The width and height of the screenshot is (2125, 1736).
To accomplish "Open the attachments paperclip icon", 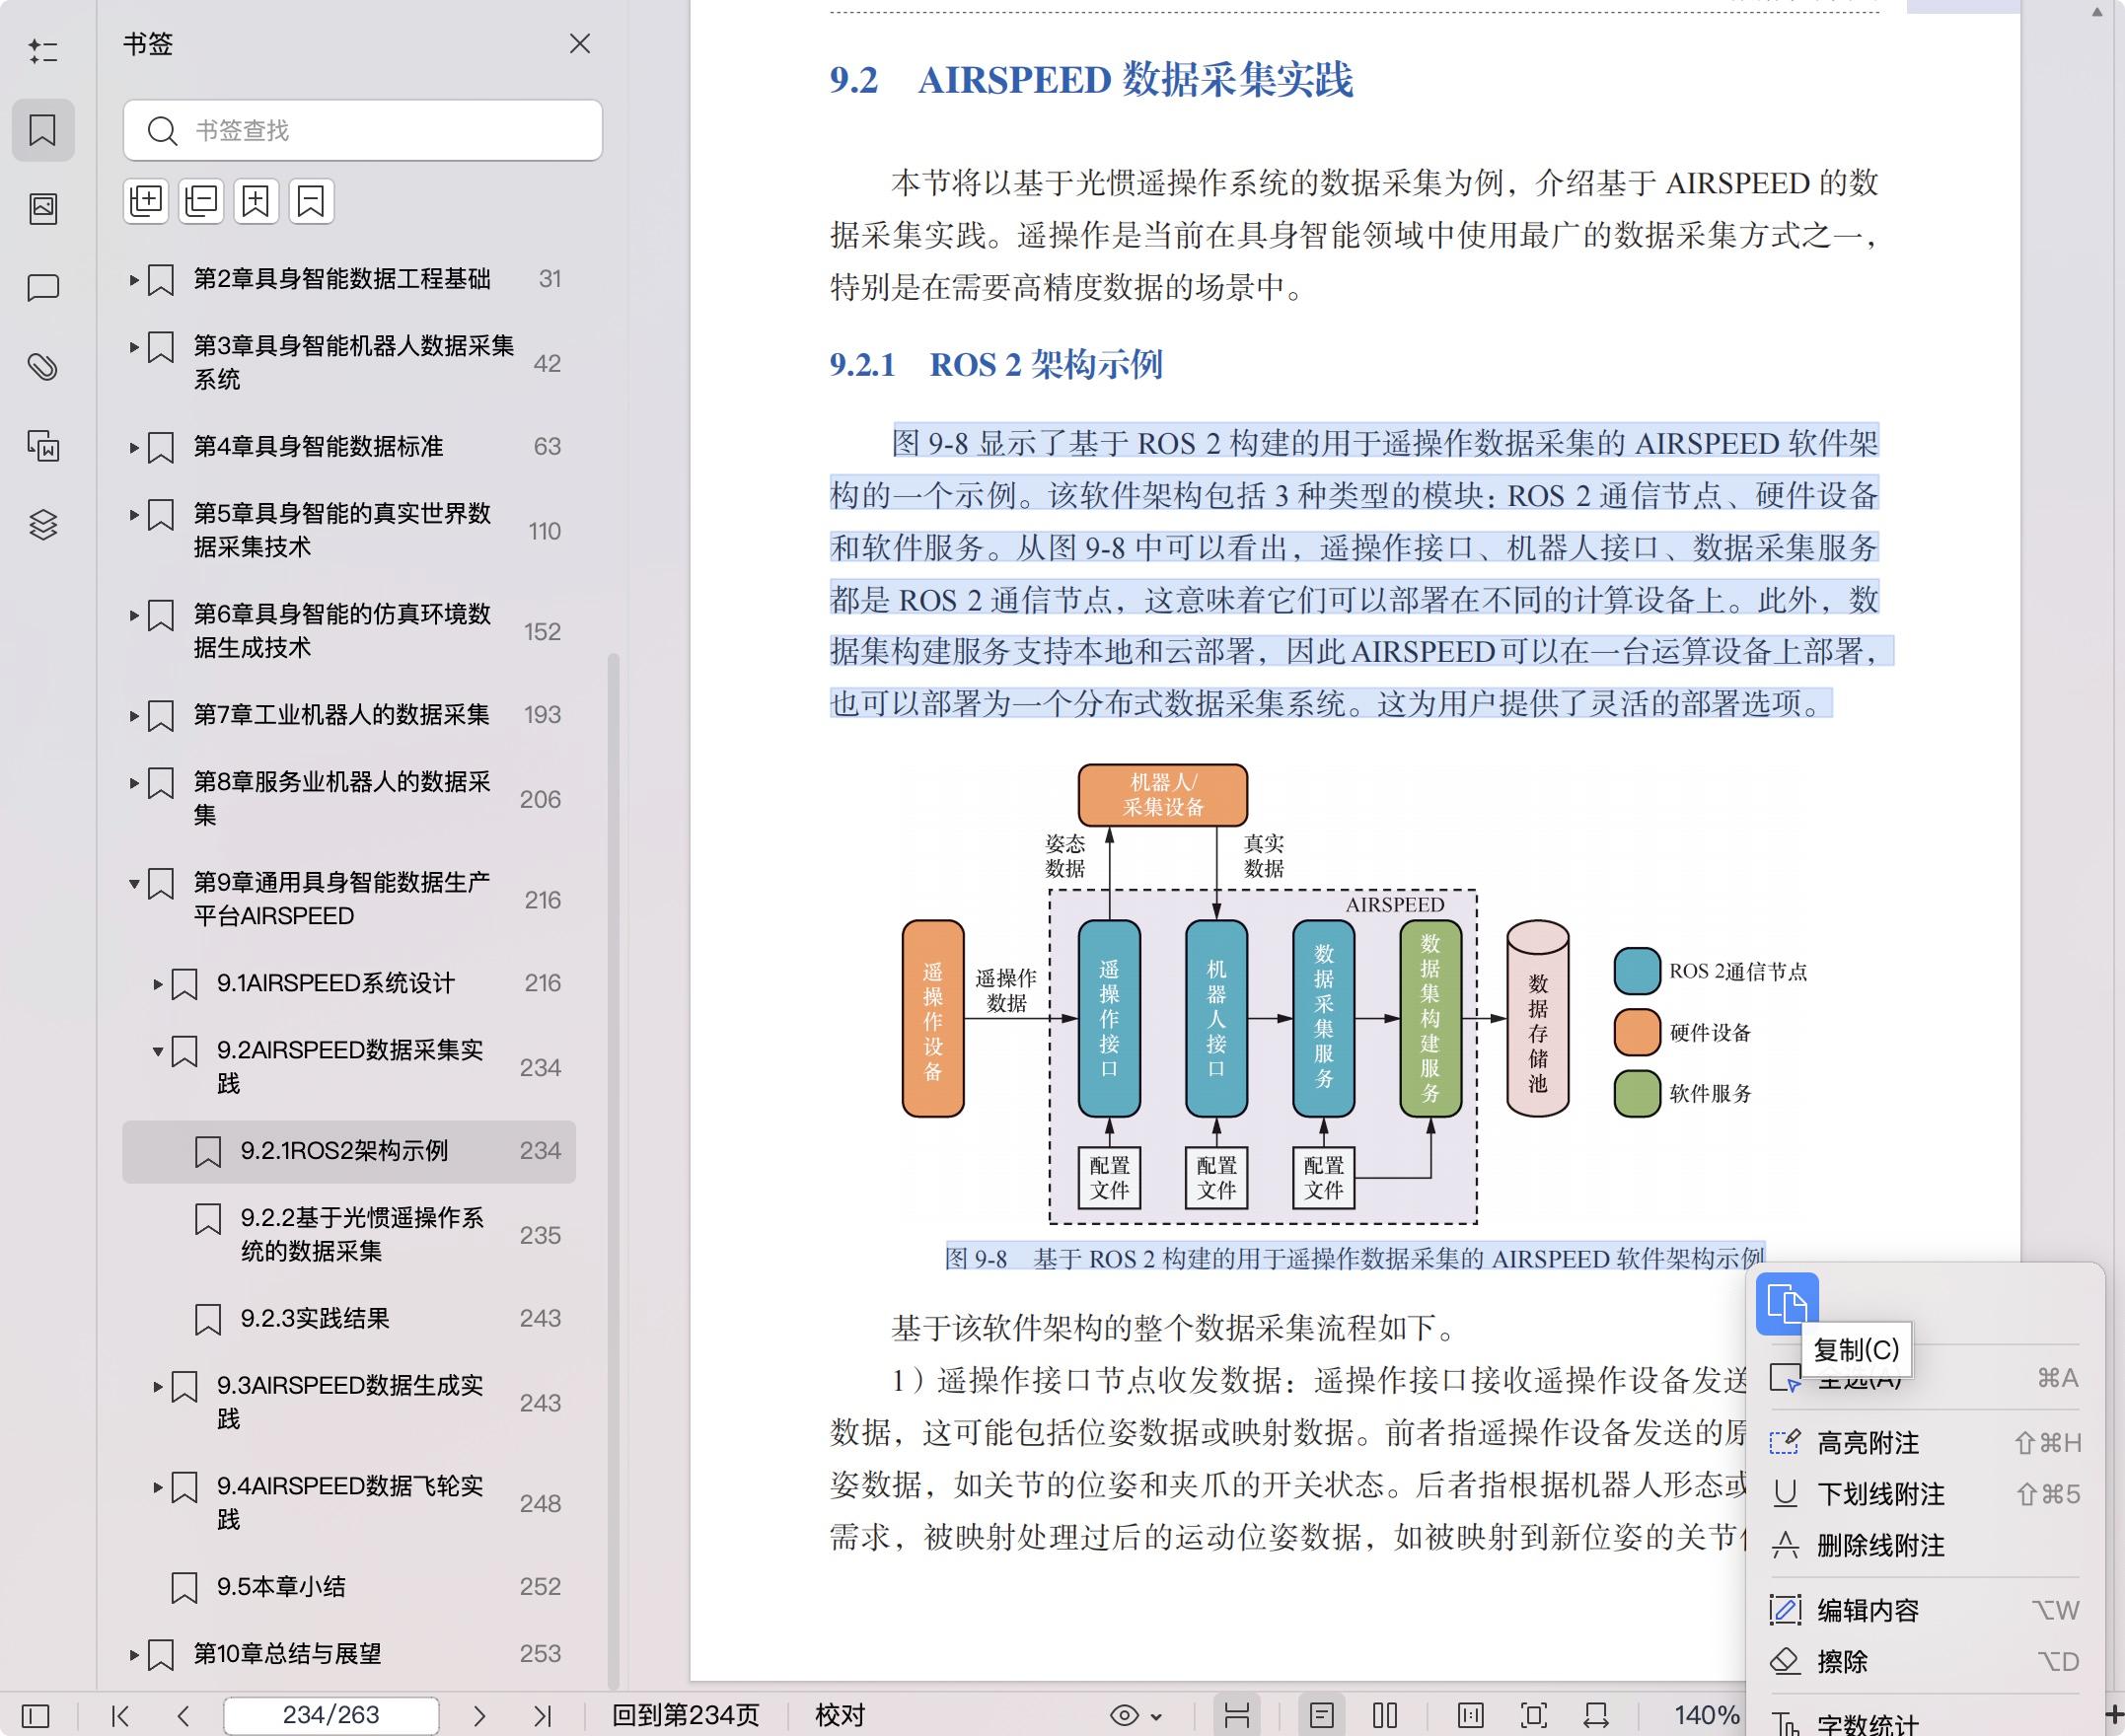I will 42,367.
